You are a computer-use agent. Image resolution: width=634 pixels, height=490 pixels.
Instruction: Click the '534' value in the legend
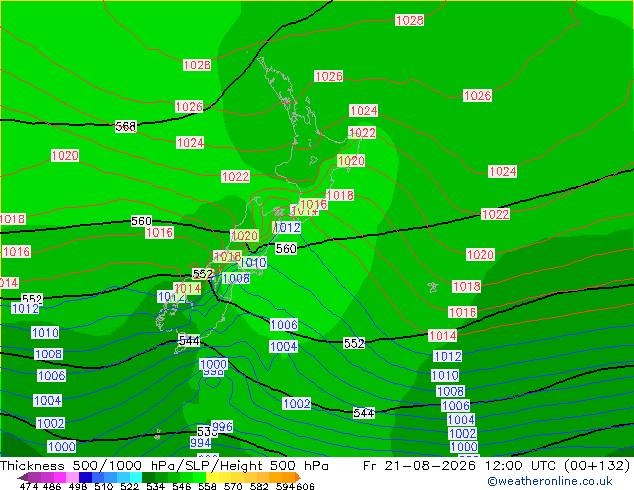coord(155,486)
